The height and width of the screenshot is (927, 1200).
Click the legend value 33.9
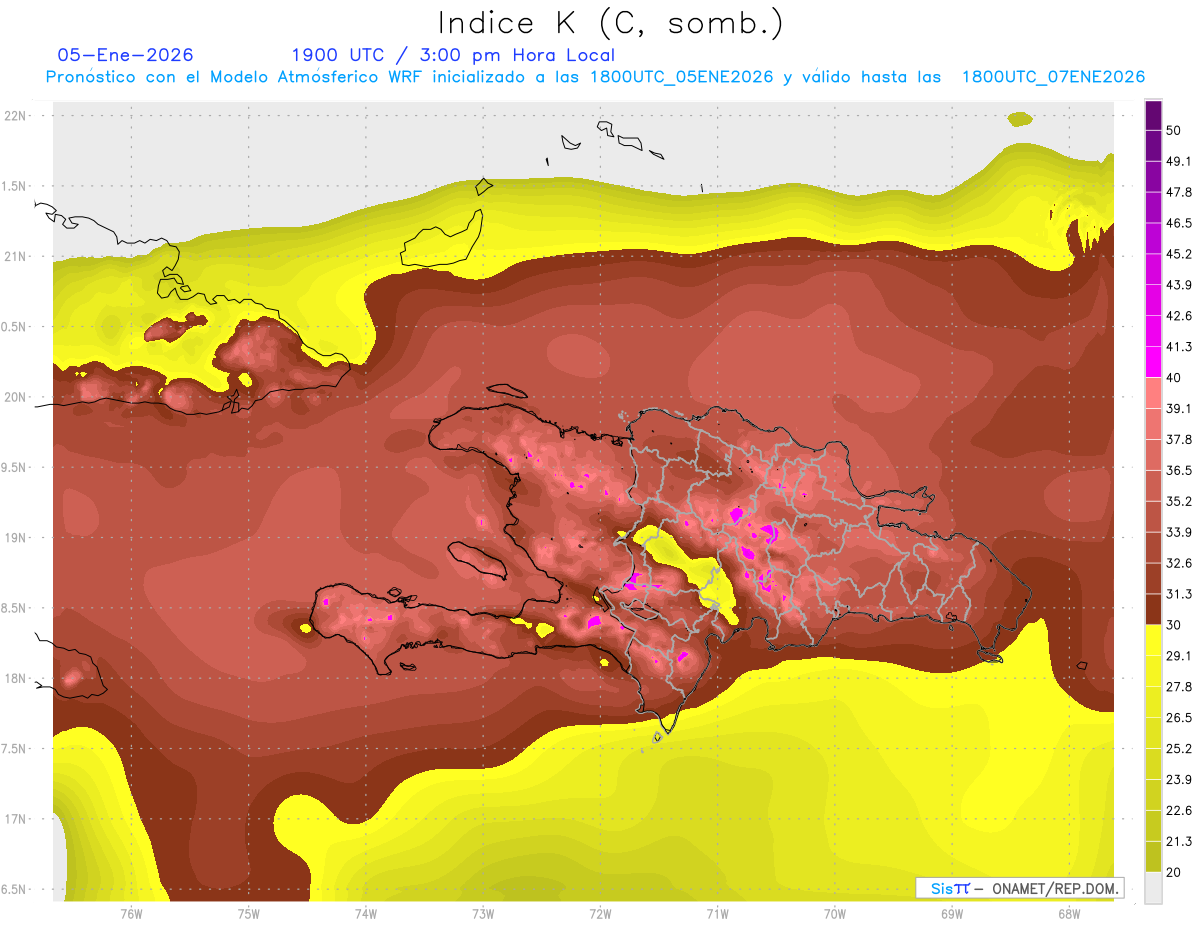(x=1179, y=532)
